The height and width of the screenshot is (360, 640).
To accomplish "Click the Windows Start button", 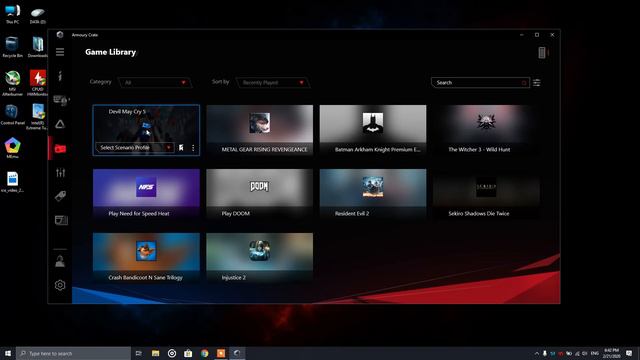I will coord(8,353).
